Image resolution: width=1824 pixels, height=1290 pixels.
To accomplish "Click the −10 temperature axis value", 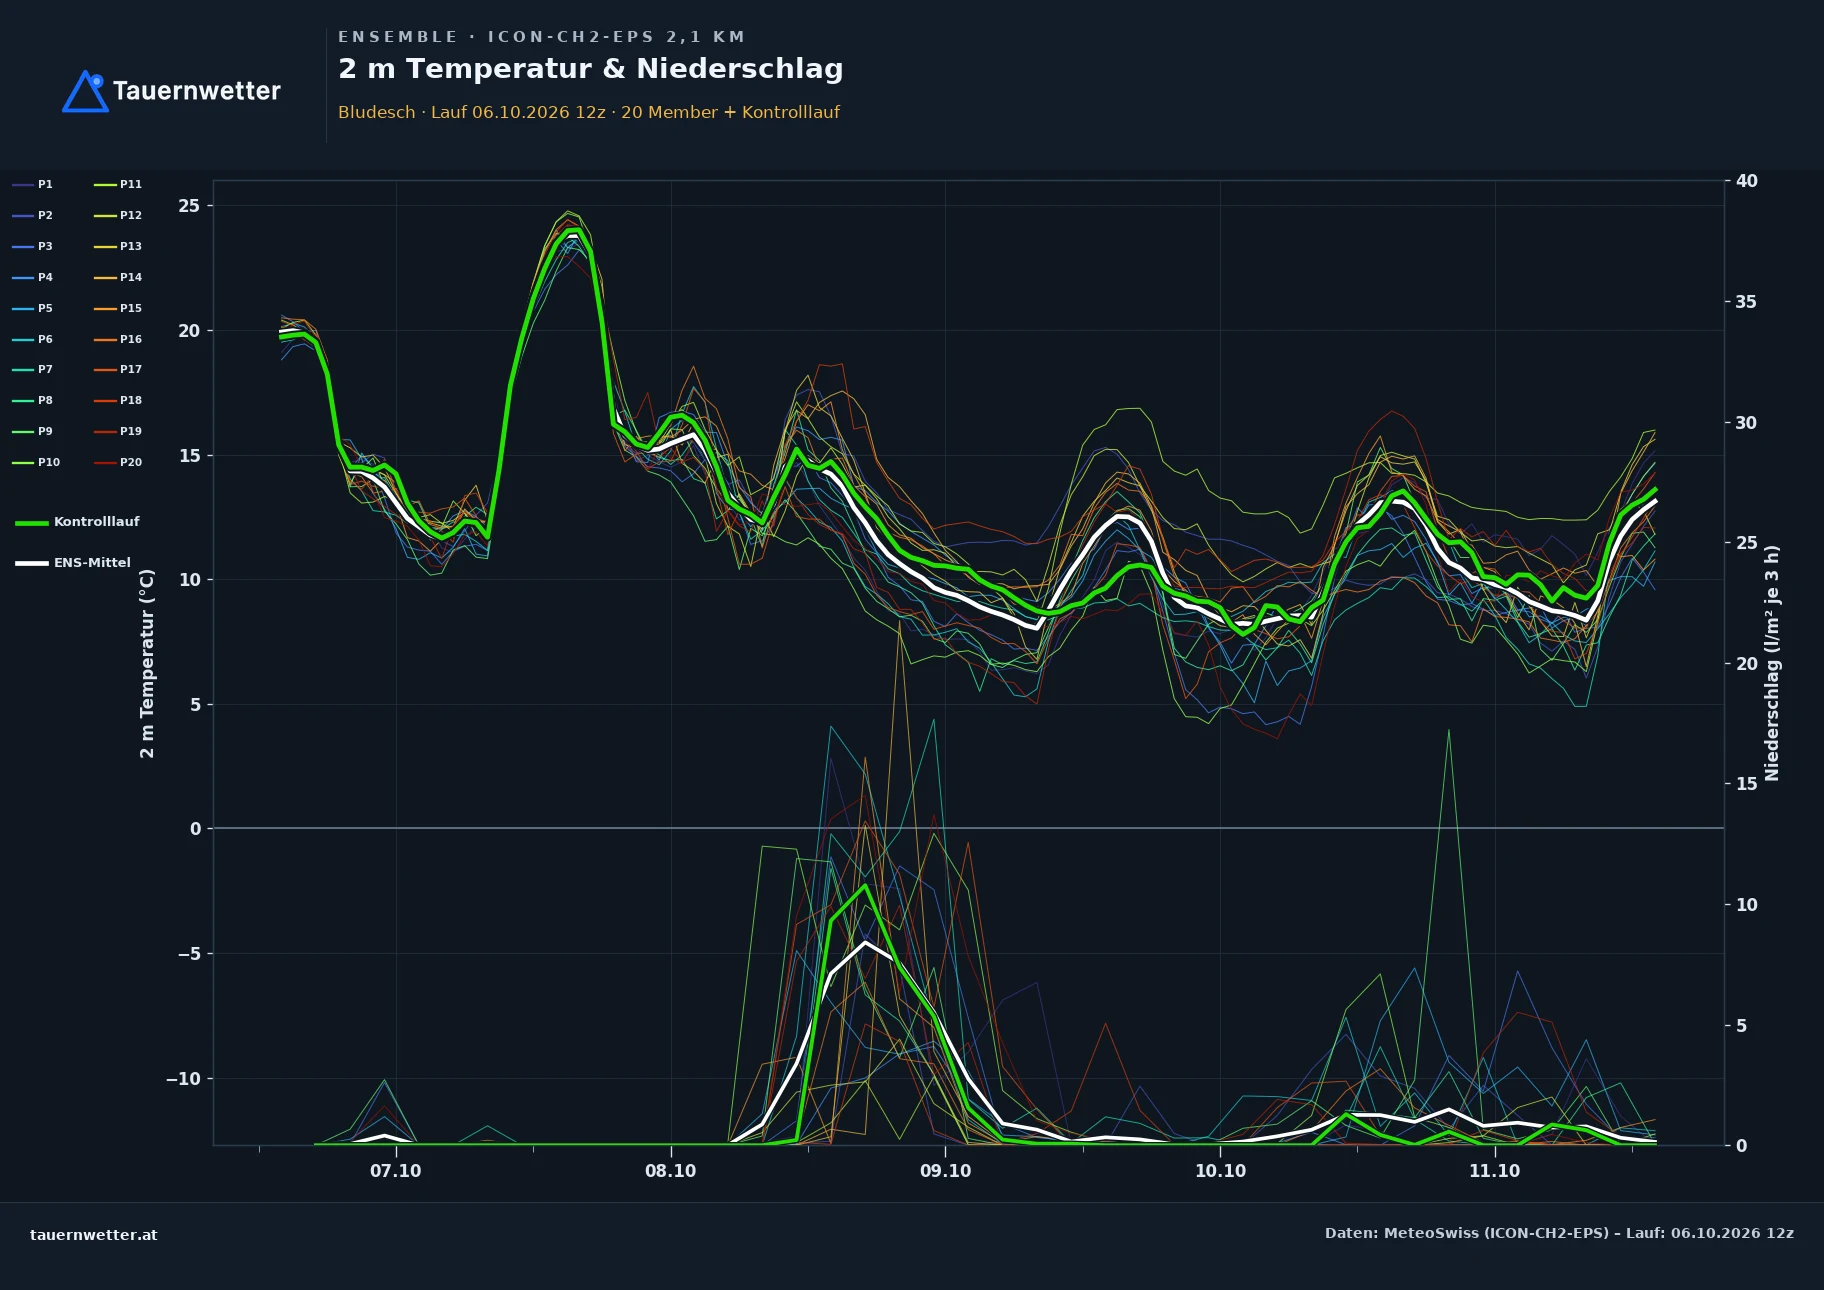I will click(x=183, y=1079).
